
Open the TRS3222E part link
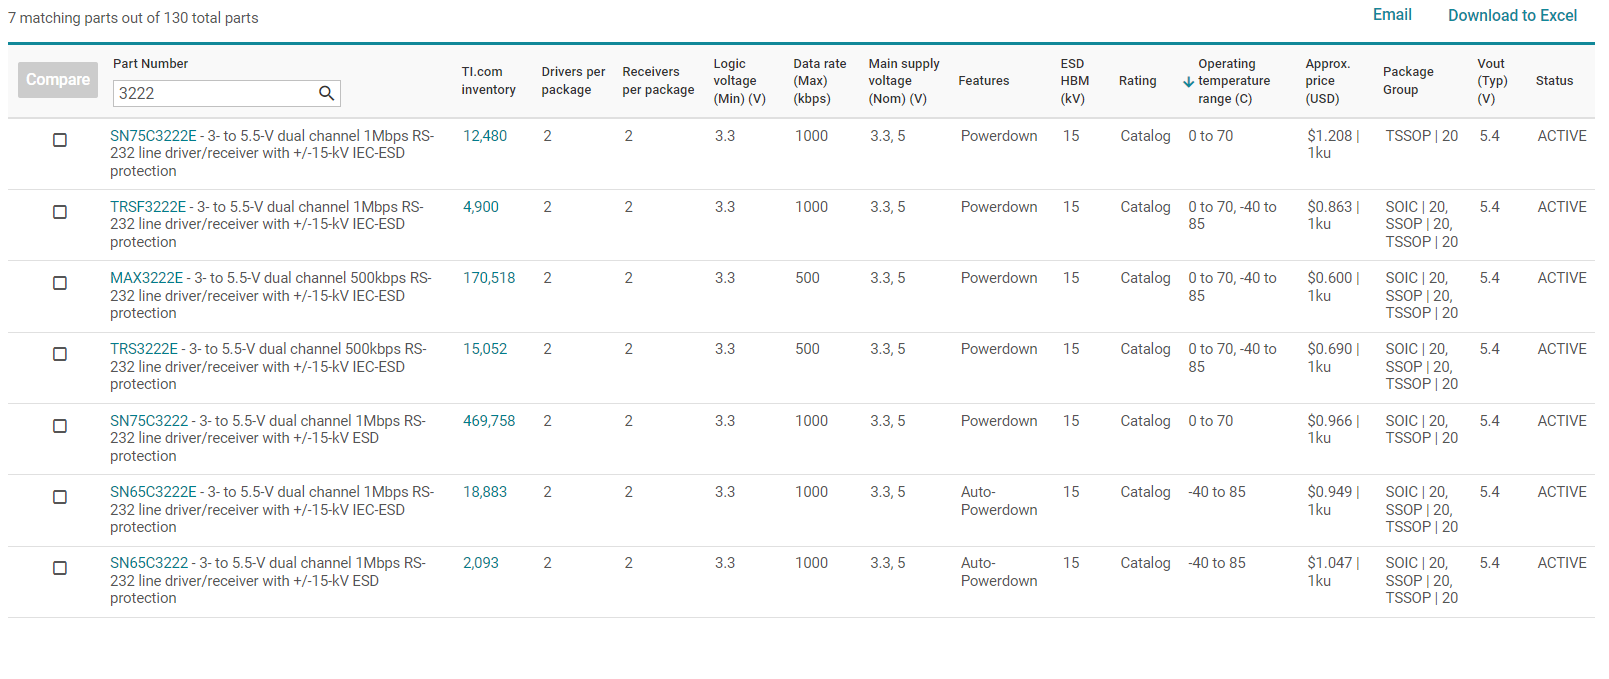[x=144, y=349]
